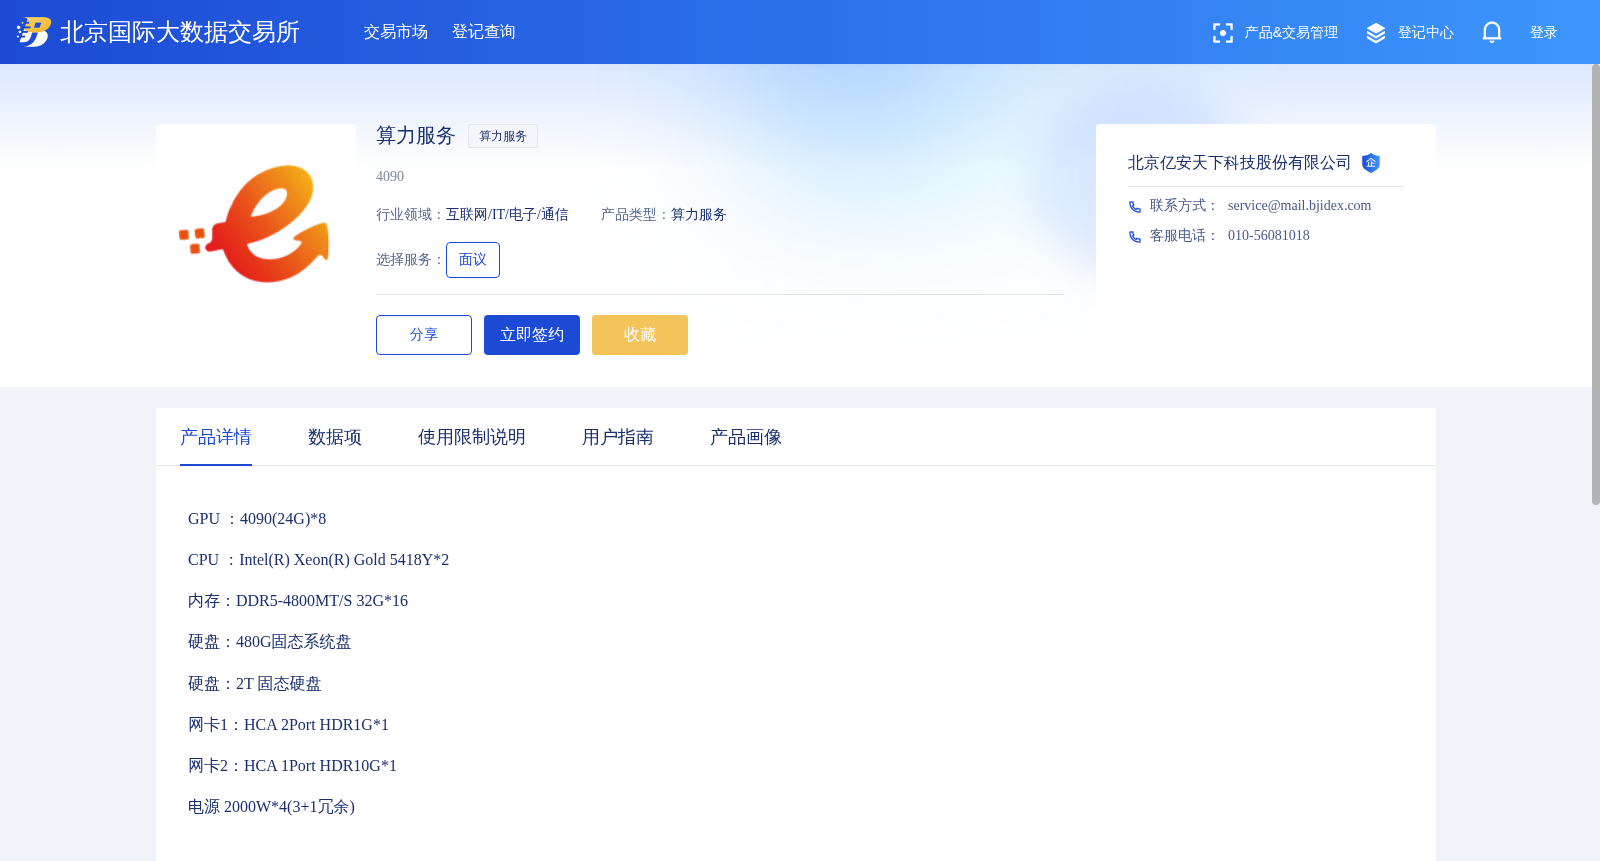This screenshot has width=1600, height=861.
Task: Switch to the 使用限制说明 tab
Action: click(x=472, y=437)
